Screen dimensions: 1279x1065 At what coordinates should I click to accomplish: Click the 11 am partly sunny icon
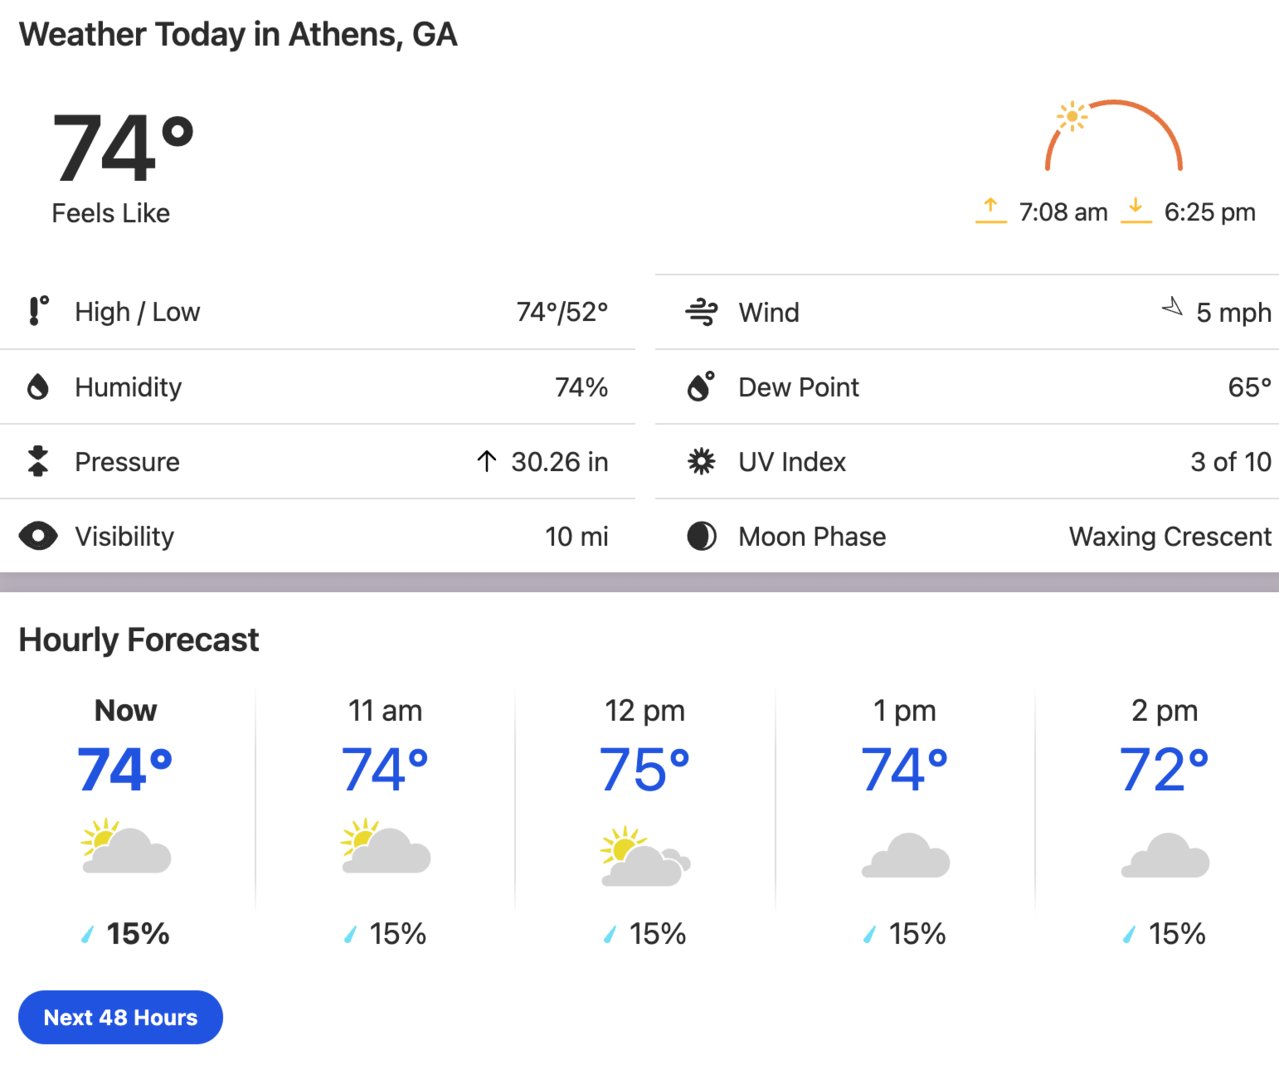(385, 846)
